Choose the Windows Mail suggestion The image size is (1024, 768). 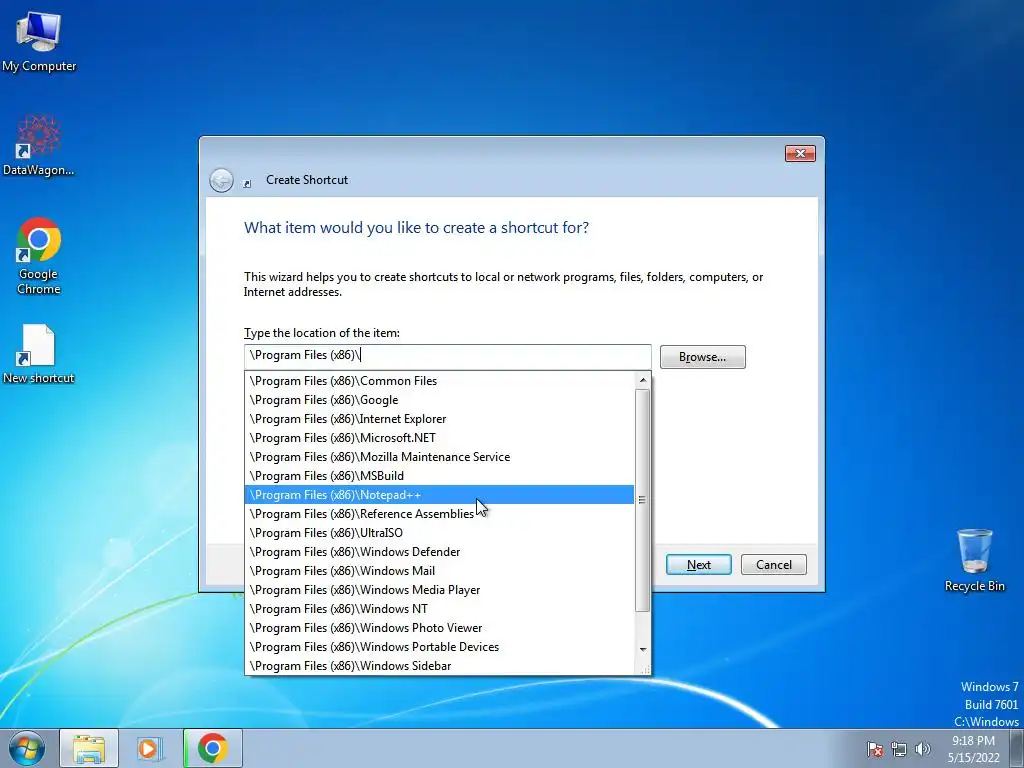[x=439, y=570]
